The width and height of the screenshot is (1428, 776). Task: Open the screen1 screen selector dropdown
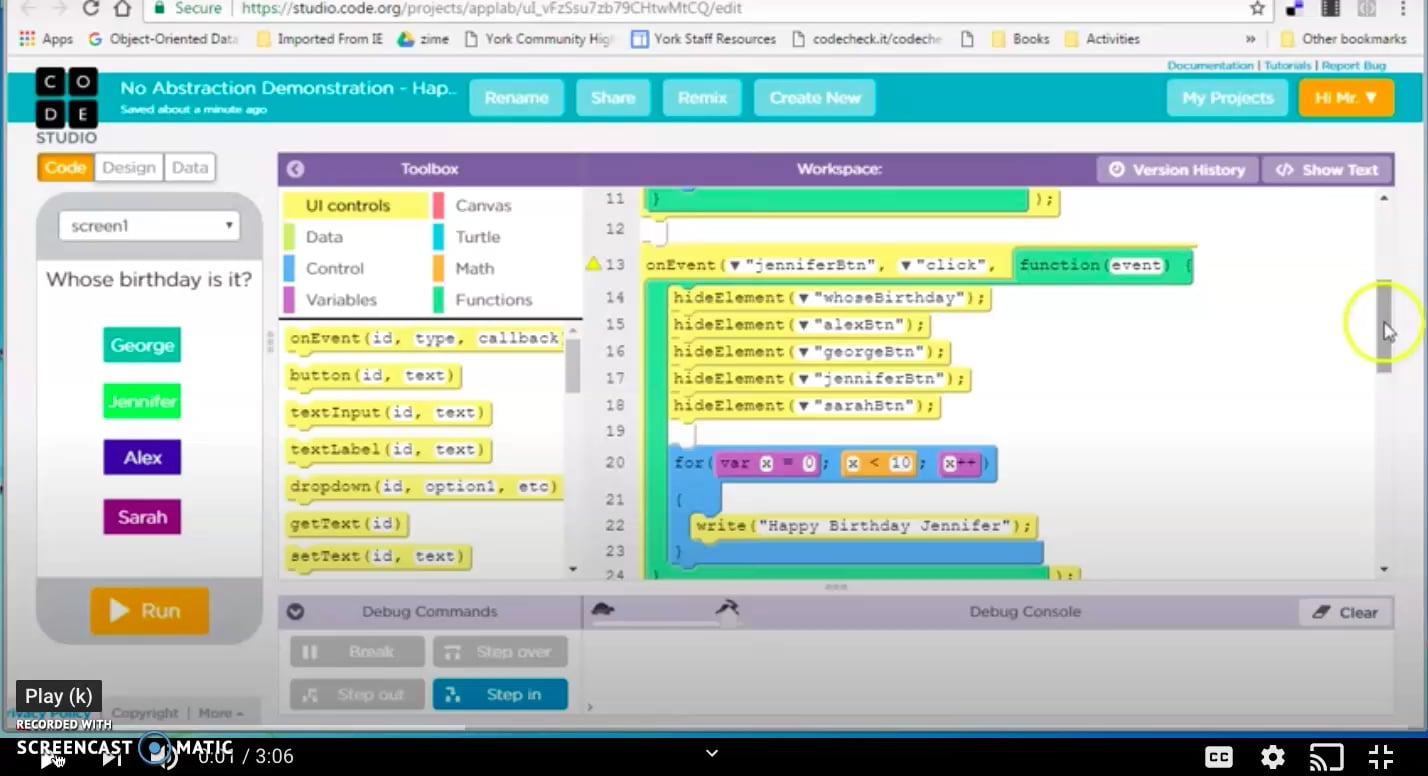point(150,226)
